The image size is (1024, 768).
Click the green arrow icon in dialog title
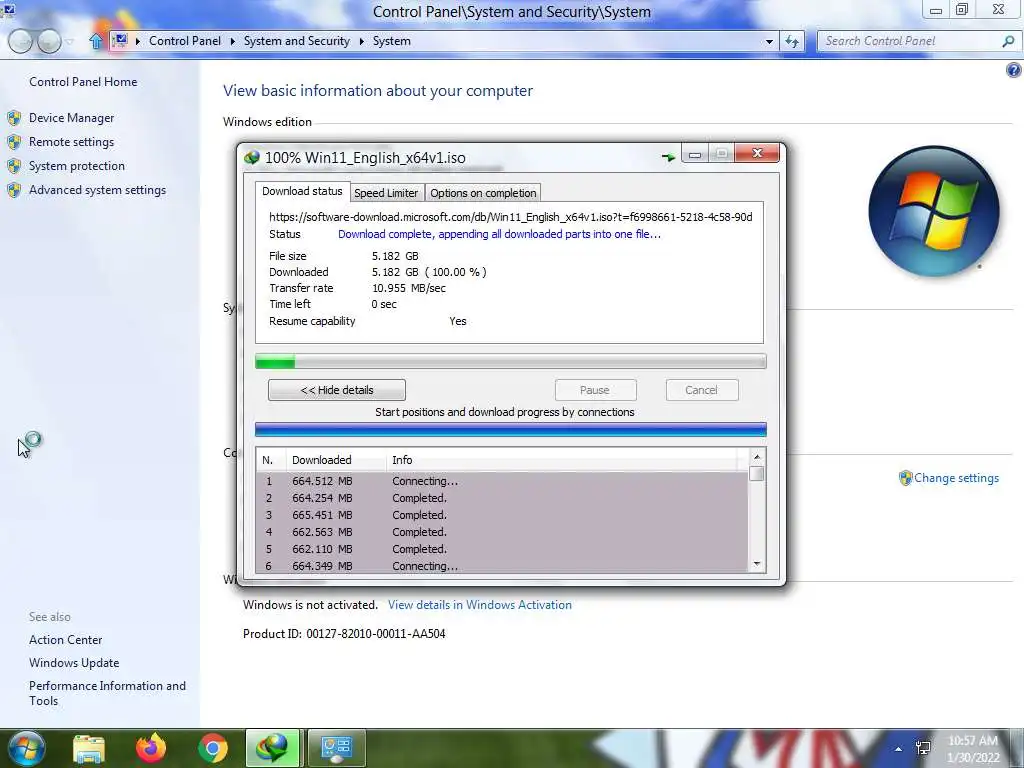[x=668, y=157]
